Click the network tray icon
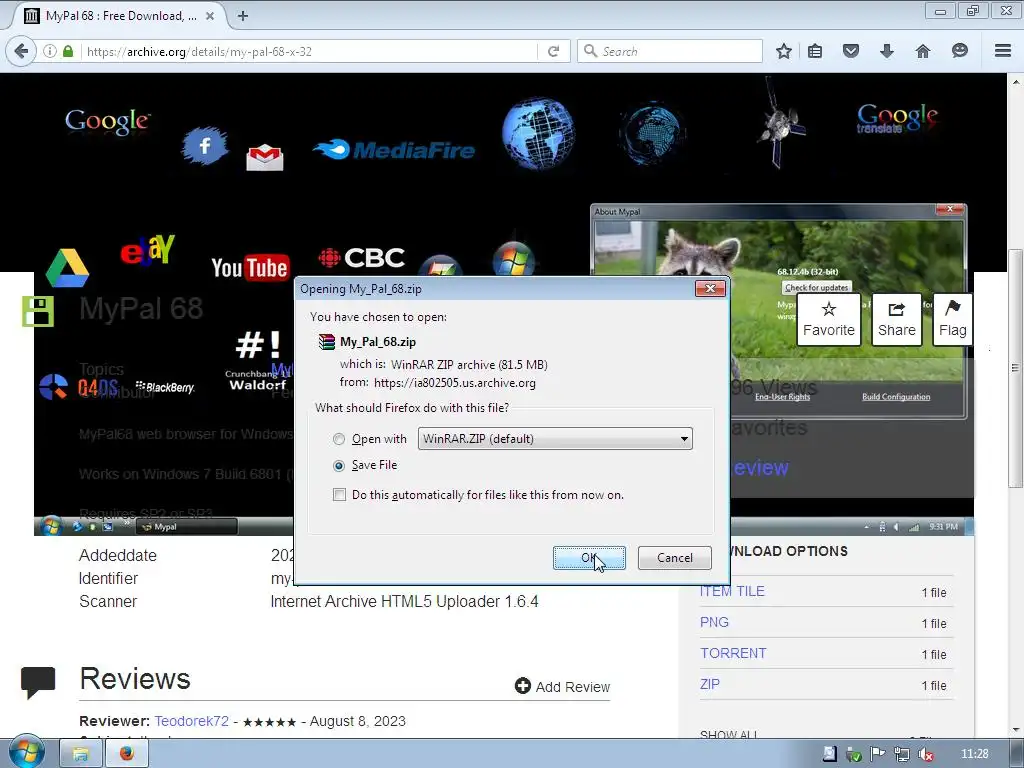 (x=901, y=754)
